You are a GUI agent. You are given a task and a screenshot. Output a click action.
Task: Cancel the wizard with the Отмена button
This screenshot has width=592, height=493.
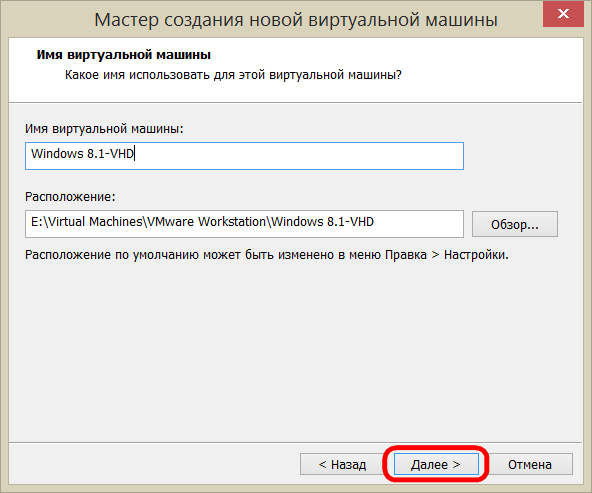[530, 464]
